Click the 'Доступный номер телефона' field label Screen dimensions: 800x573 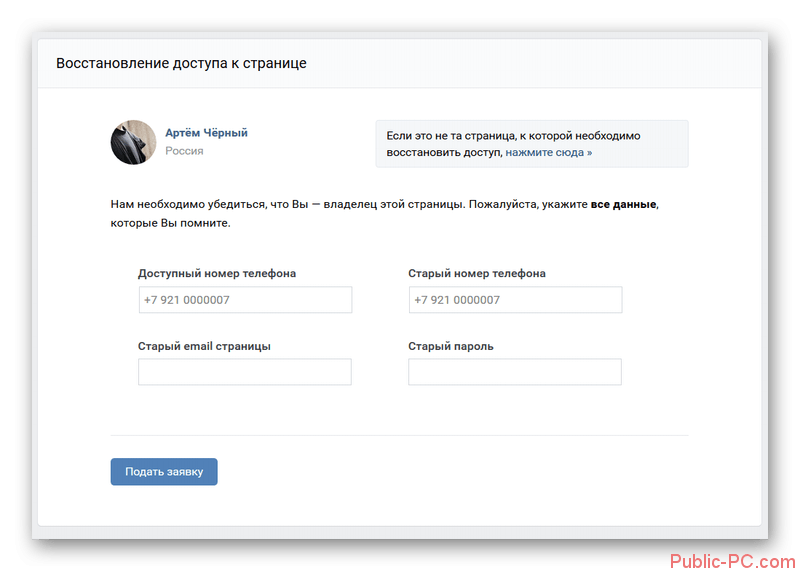tap(217, 273)
